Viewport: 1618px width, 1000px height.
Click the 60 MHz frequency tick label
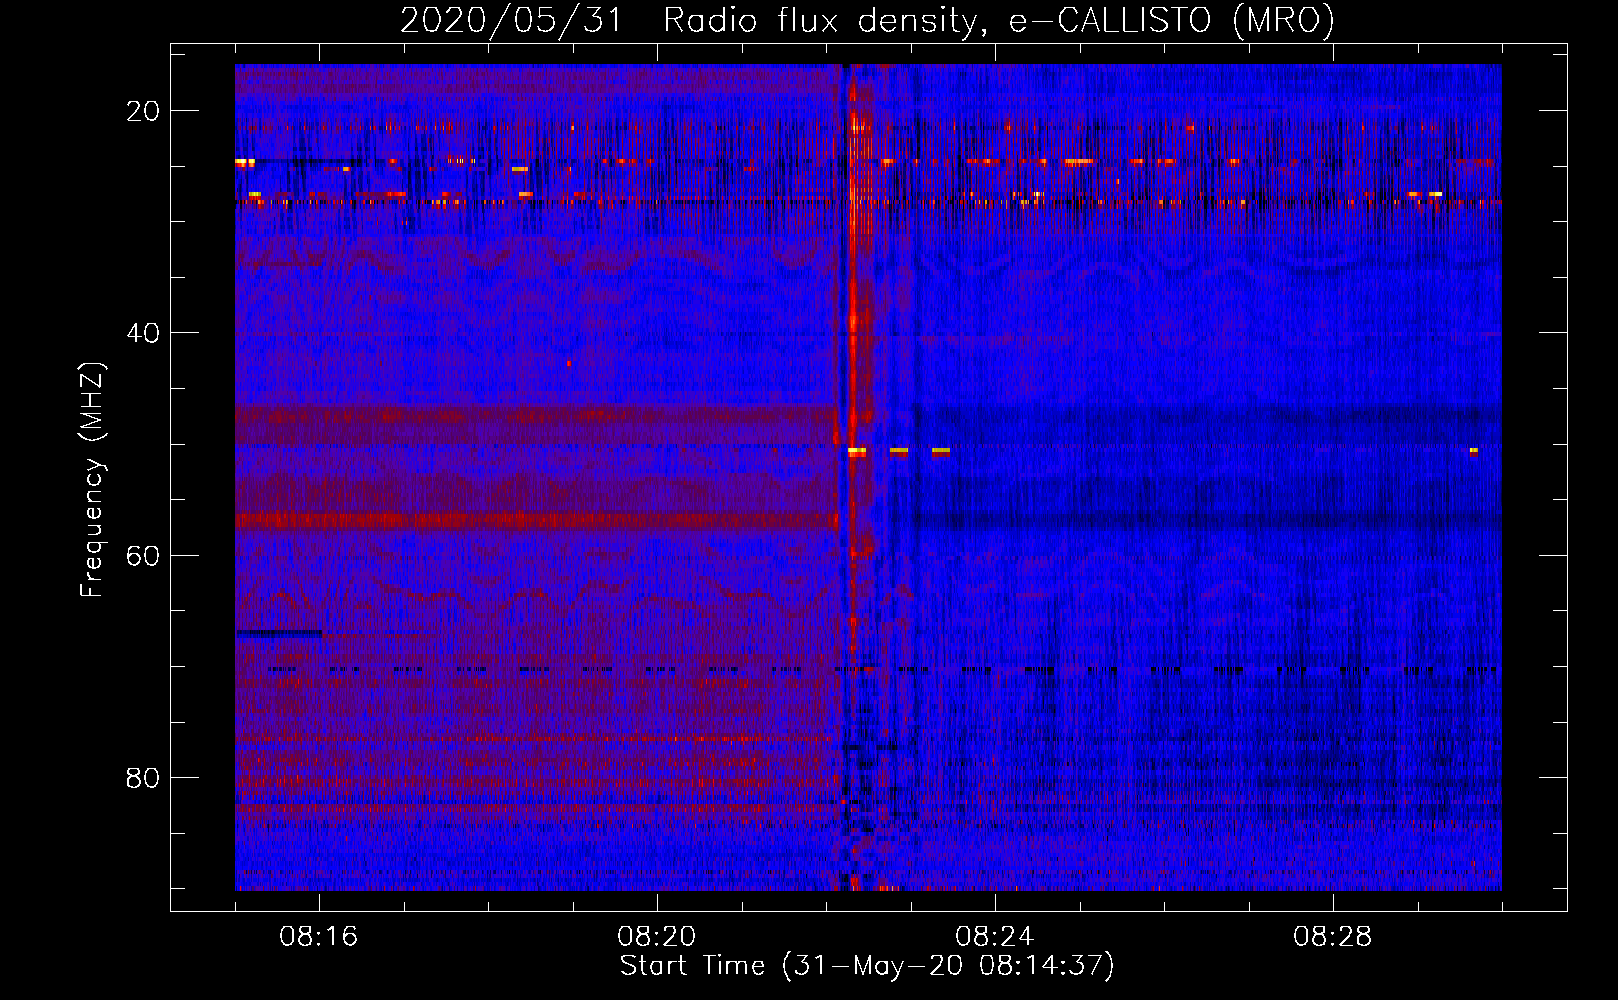(x=143, y=555)
